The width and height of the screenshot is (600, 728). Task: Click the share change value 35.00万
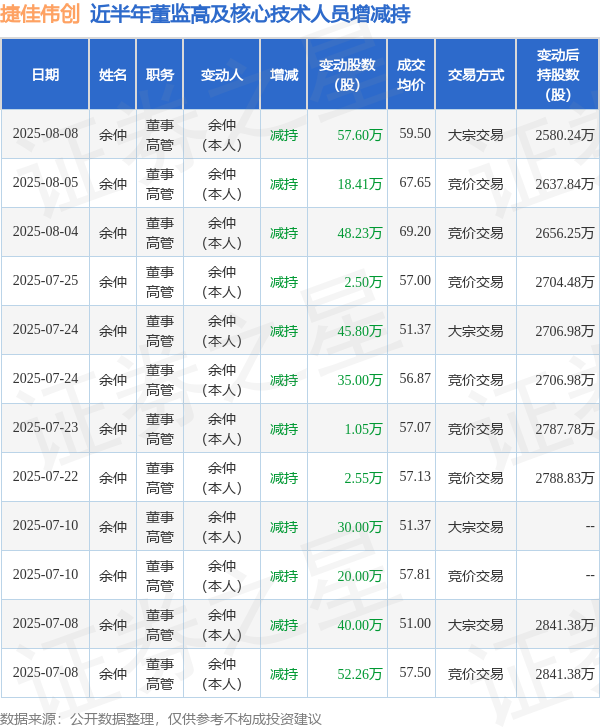pyautogui.click(x=359, y=380)
